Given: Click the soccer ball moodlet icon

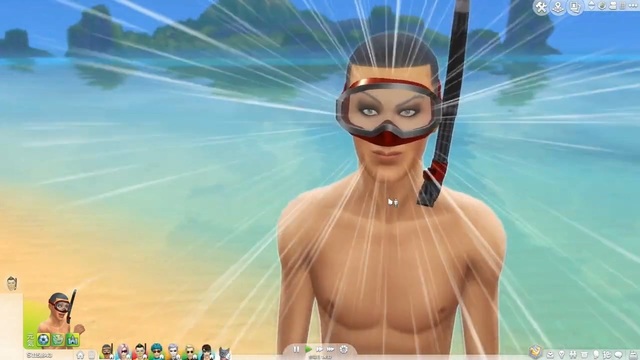Looking at the screenshot, I should (44, 340).
